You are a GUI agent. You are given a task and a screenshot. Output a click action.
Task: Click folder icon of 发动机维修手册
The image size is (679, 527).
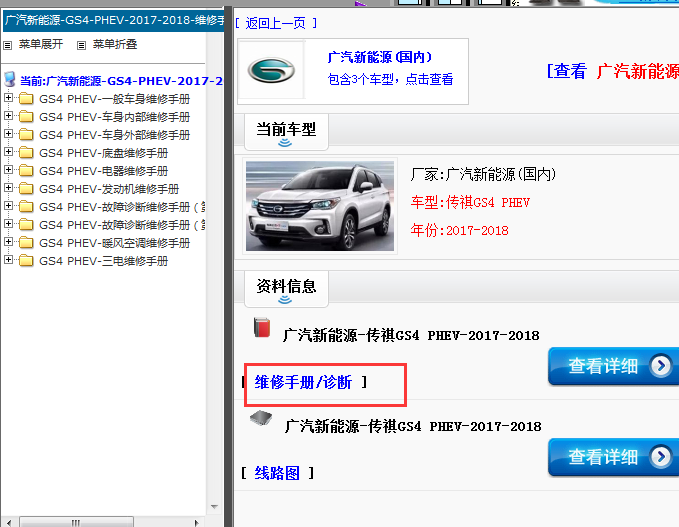coord(26,188)
